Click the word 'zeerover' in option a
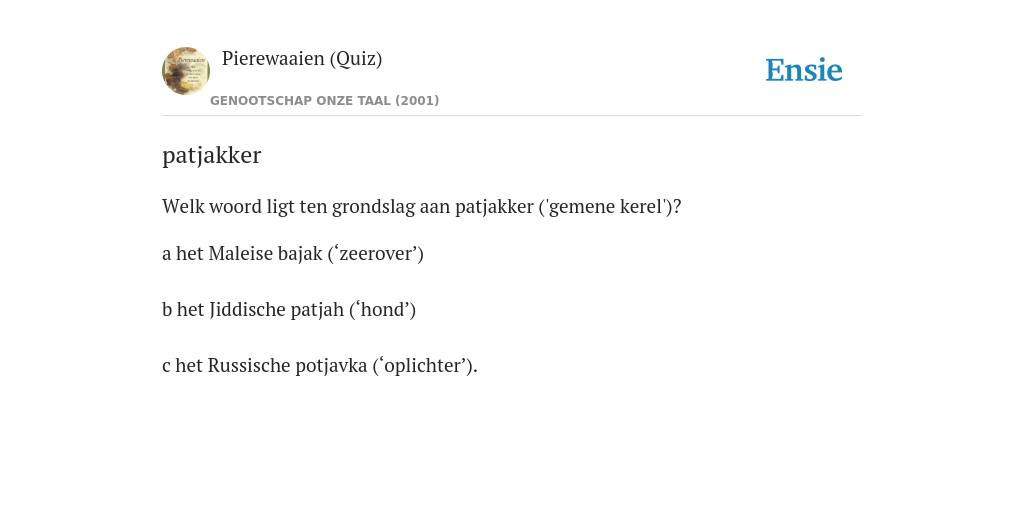 (379, 253)
